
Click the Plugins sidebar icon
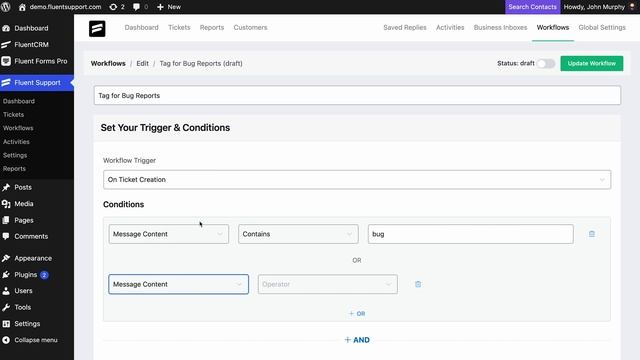tap(6, 275)
